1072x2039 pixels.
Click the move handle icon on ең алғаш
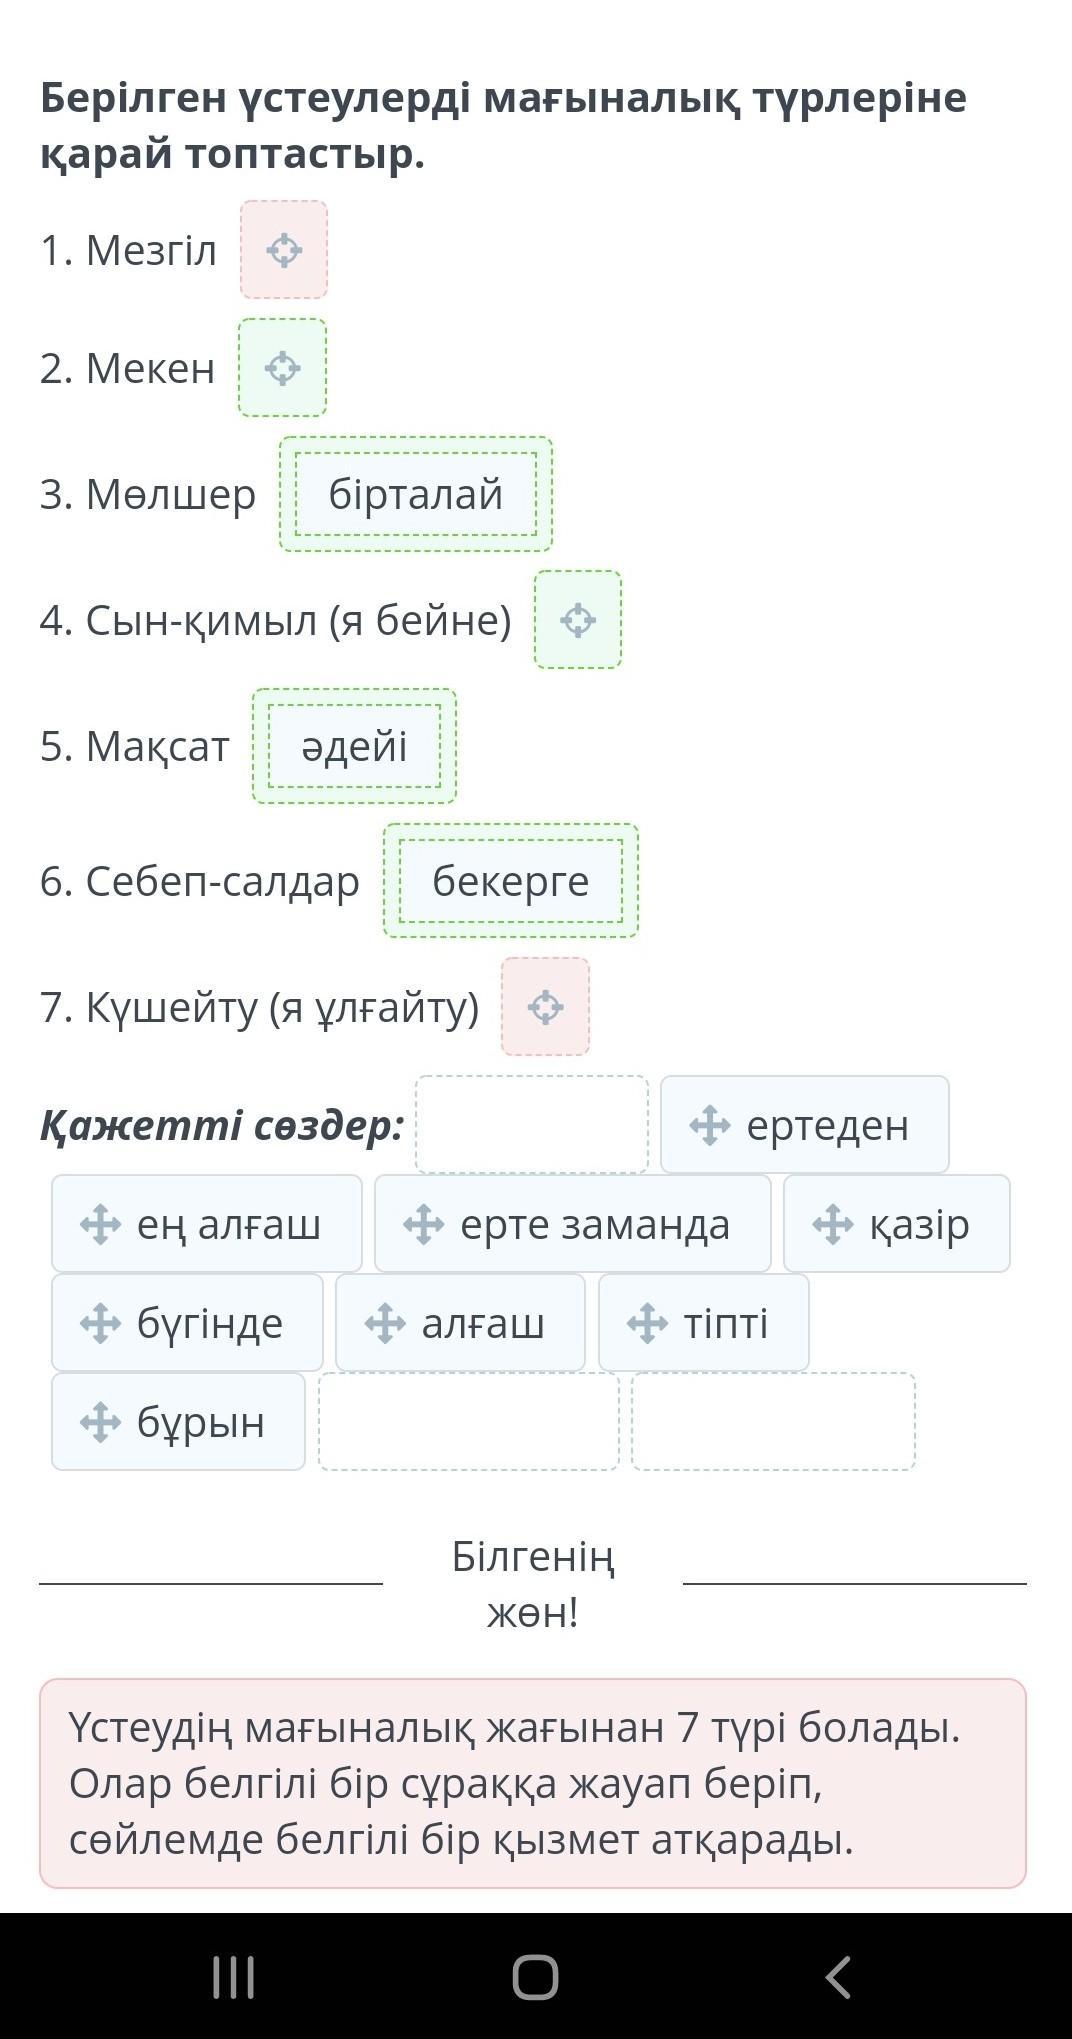coord(100,1224)
